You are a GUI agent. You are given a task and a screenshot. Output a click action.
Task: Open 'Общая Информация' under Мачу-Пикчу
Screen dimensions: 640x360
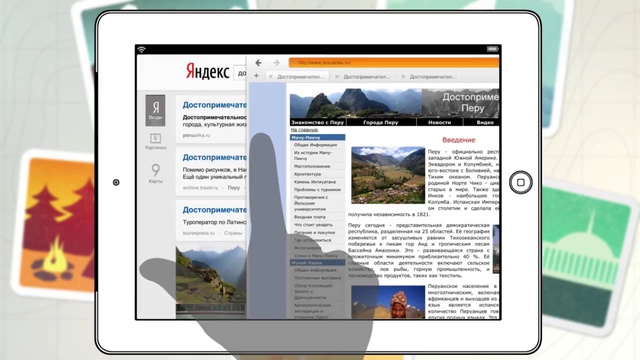[x=316, y=145]
